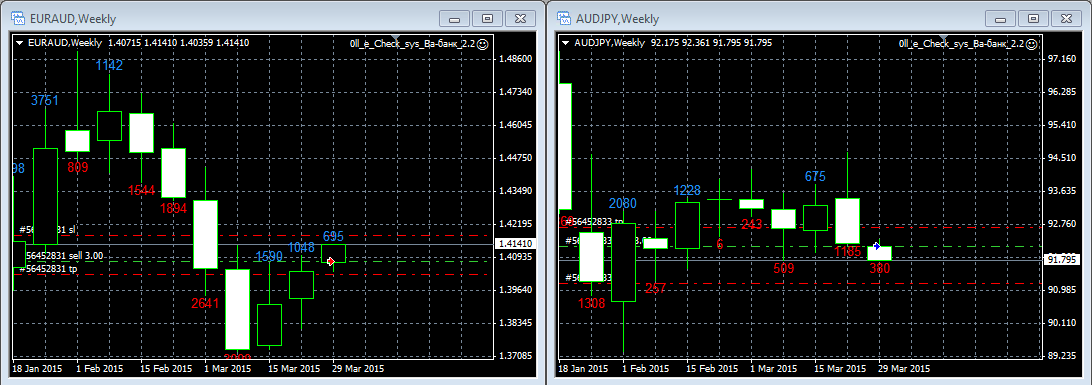
Task: Click the EURAUD window chart icon
Action: [19, 19]
